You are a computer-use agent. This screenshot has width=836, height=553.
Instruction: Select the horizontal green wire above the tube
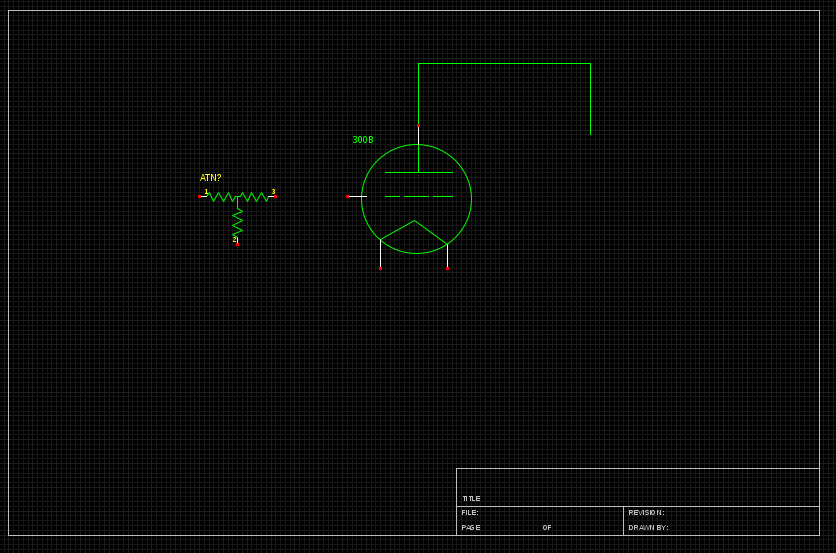[x=504, y=64]
